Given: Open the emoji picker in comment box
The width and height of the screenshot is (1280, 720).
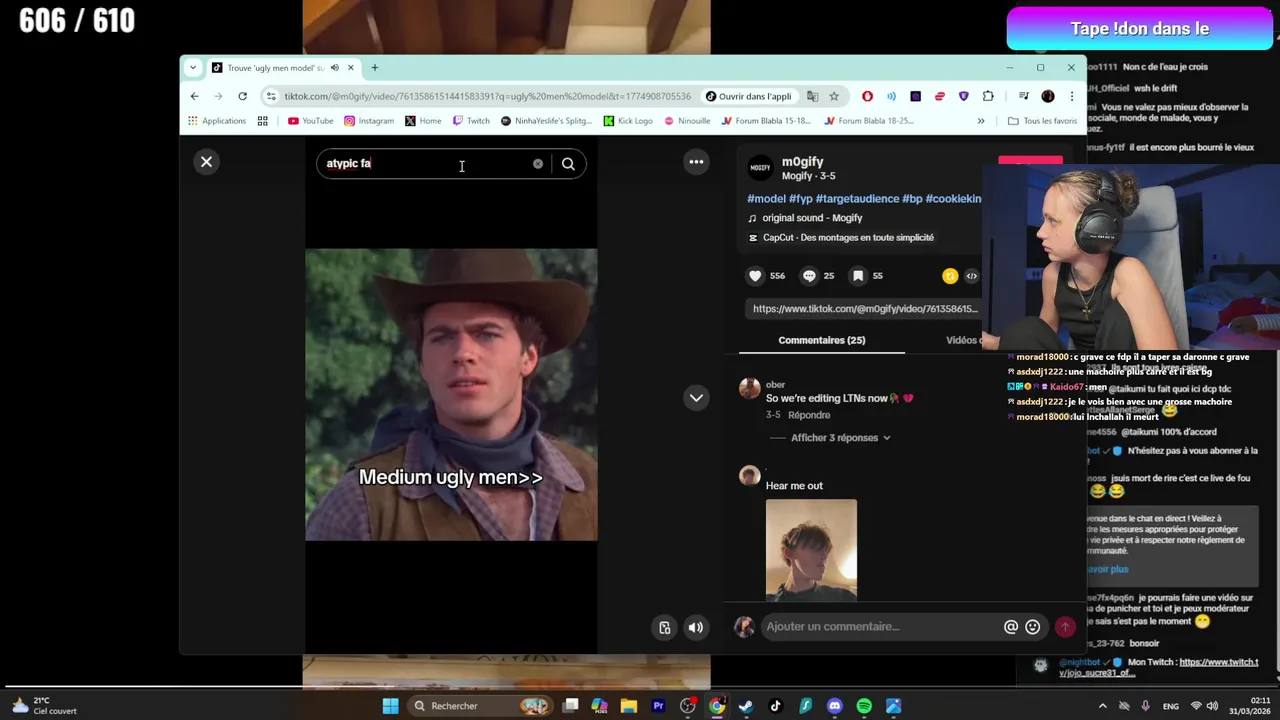Looking at the screenshot, I should tap(1033, 627).
